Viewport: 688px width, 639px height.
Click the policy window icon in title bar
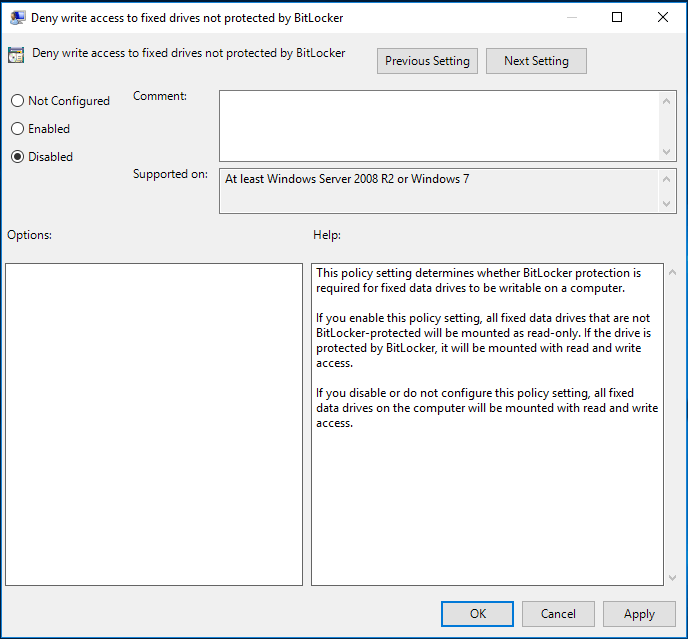(18, 18)
